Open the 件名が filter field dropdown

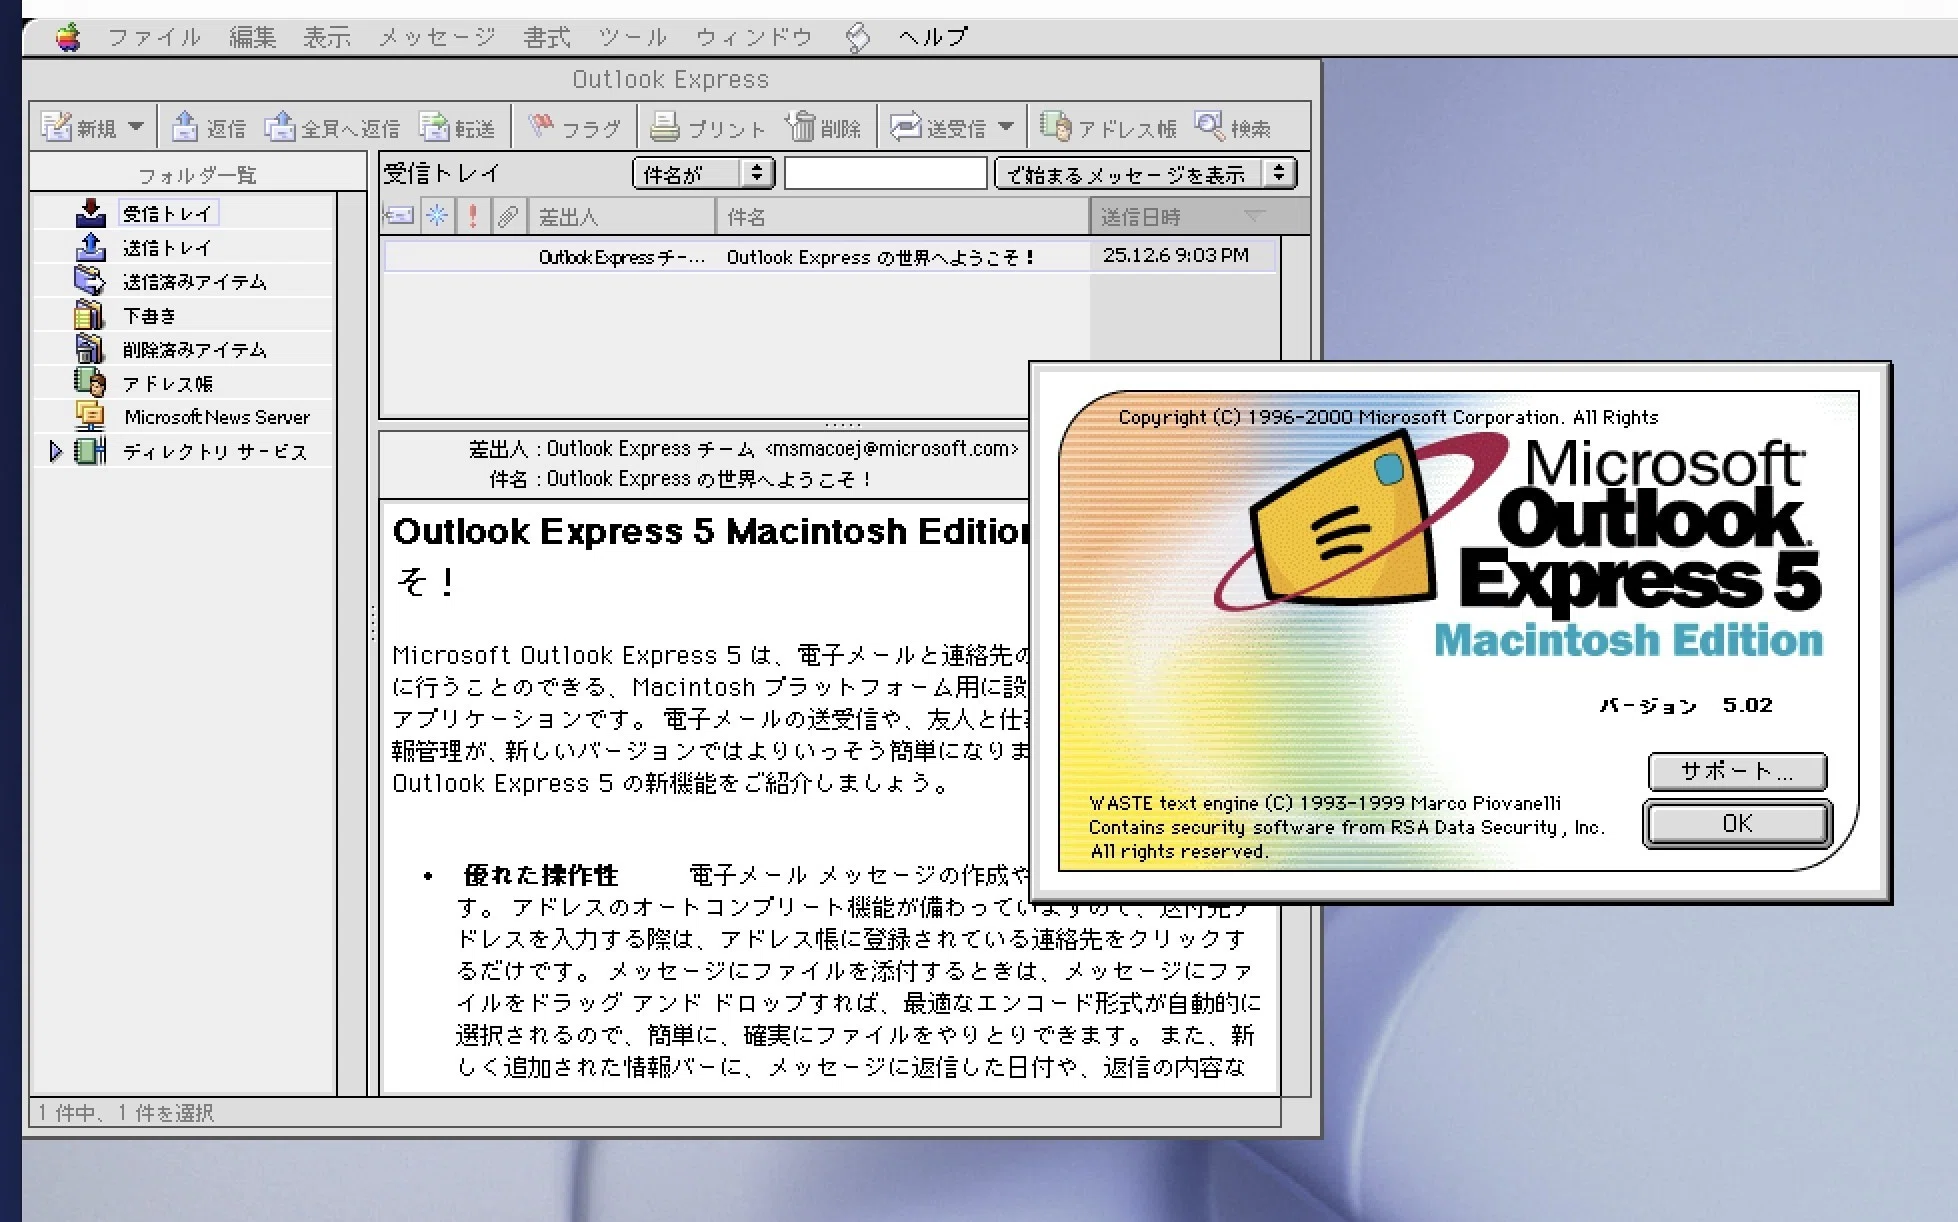[x=704, y=174]
